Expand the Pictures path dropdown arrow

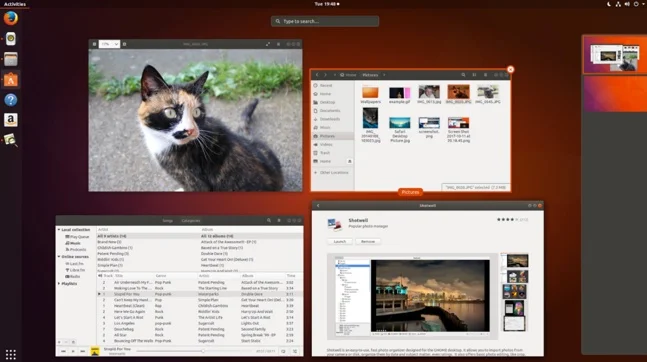[x=384, y=75]
